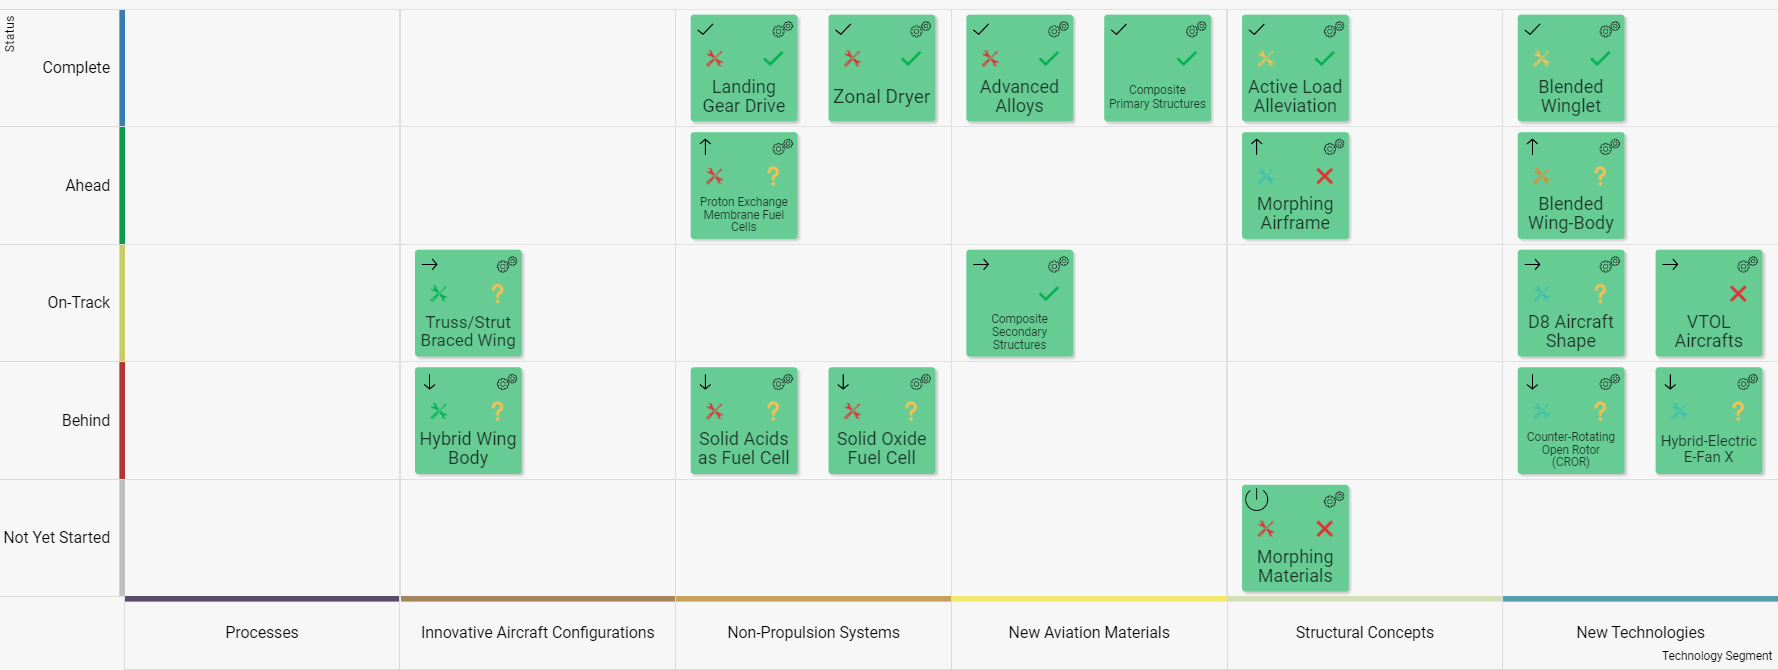Click "Innovative Aircraft Configurations" column label
Image resolution: width=1778 pixels, height=670 pixels.
point(538,633)
